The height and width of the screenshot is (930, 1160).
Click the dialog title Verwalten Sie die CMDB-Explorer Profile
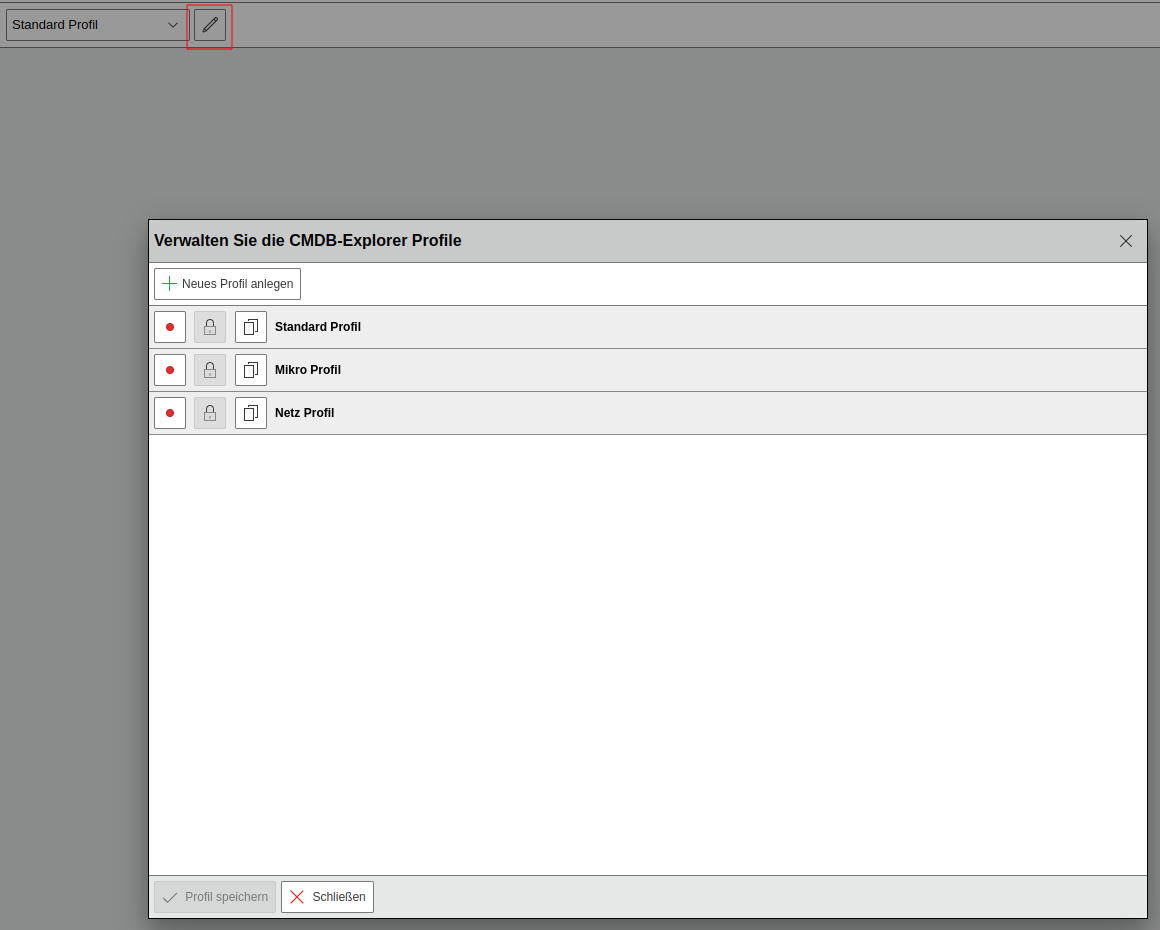pos(308,241)
